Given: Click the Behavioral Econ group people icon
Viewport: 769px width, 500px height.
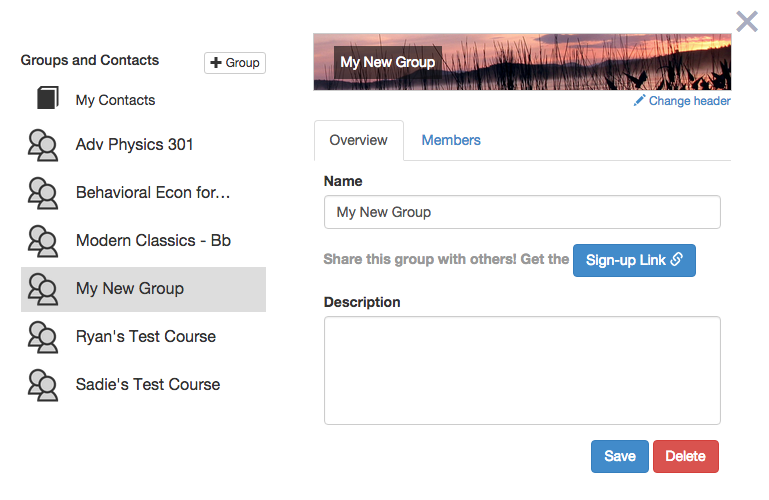Looking at the screenshot, I should [43, 194].
